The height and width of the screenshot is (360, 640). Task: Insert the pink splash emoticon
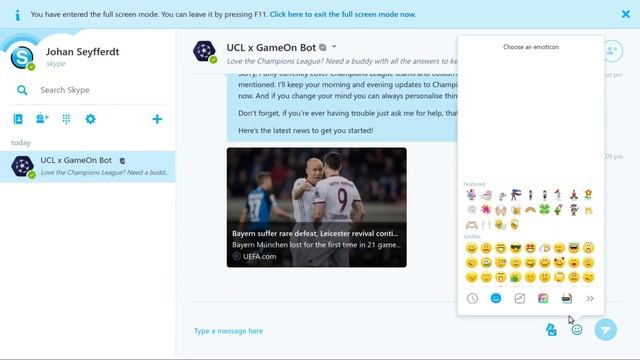pos(486,210)
